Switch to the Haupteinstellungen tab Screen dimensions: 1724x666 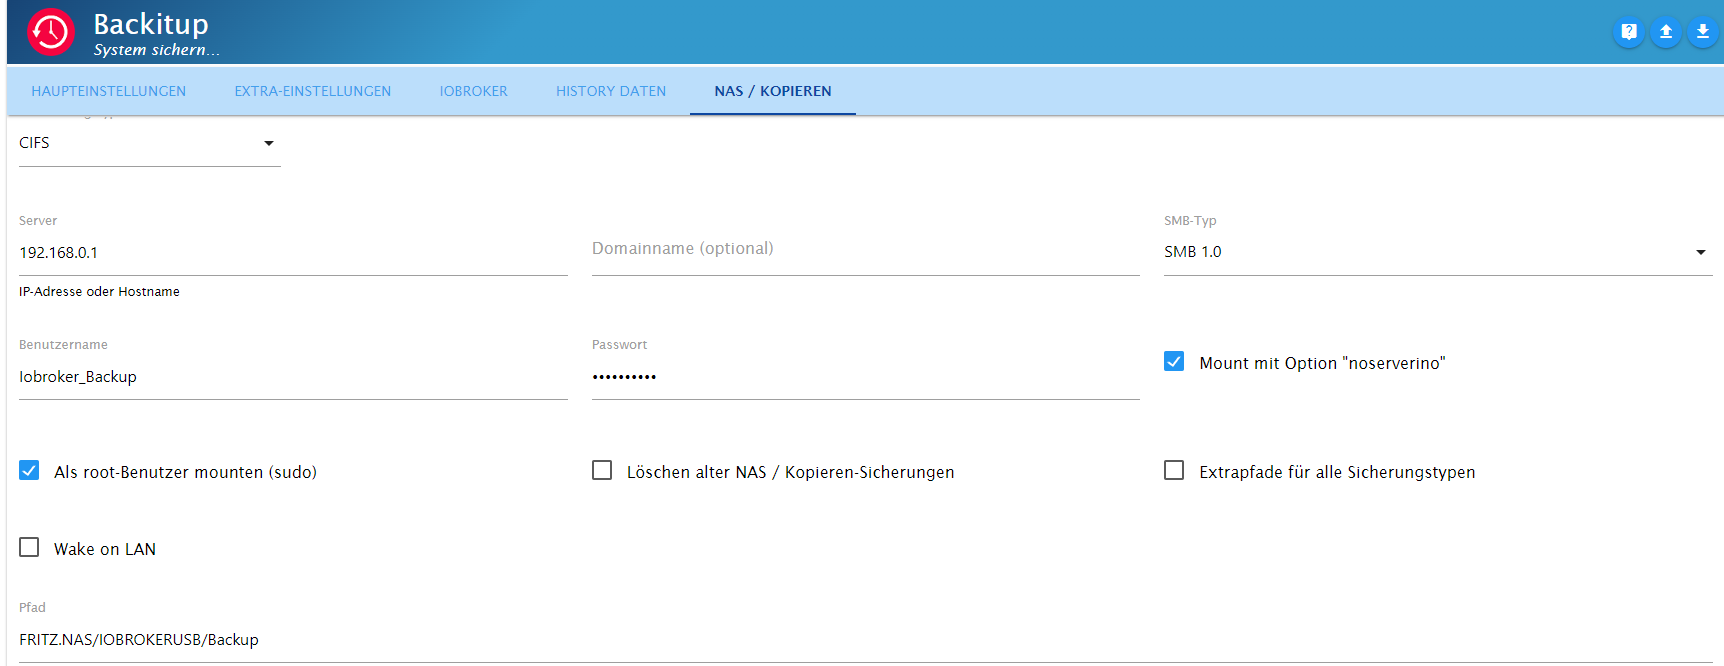tap(108, 91)
